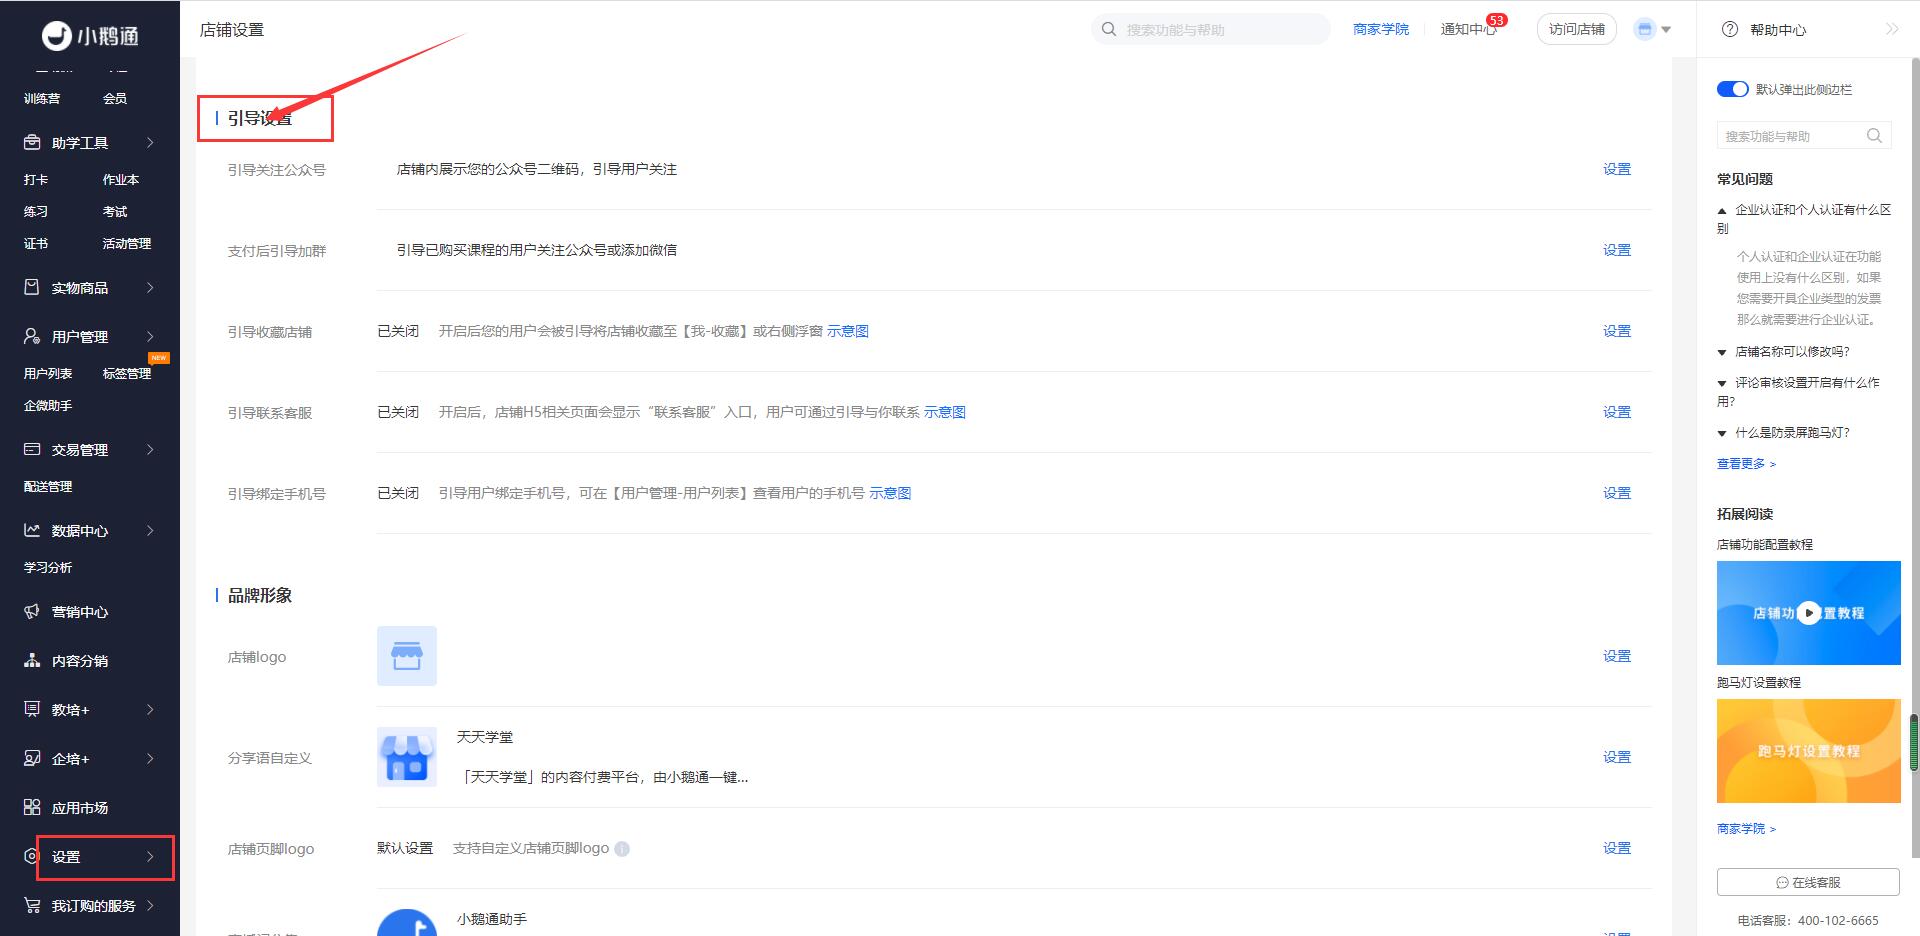Open the 营销中心 megaphone menu
Viewport: 1920px width, 936px height.
pos(80,612)
